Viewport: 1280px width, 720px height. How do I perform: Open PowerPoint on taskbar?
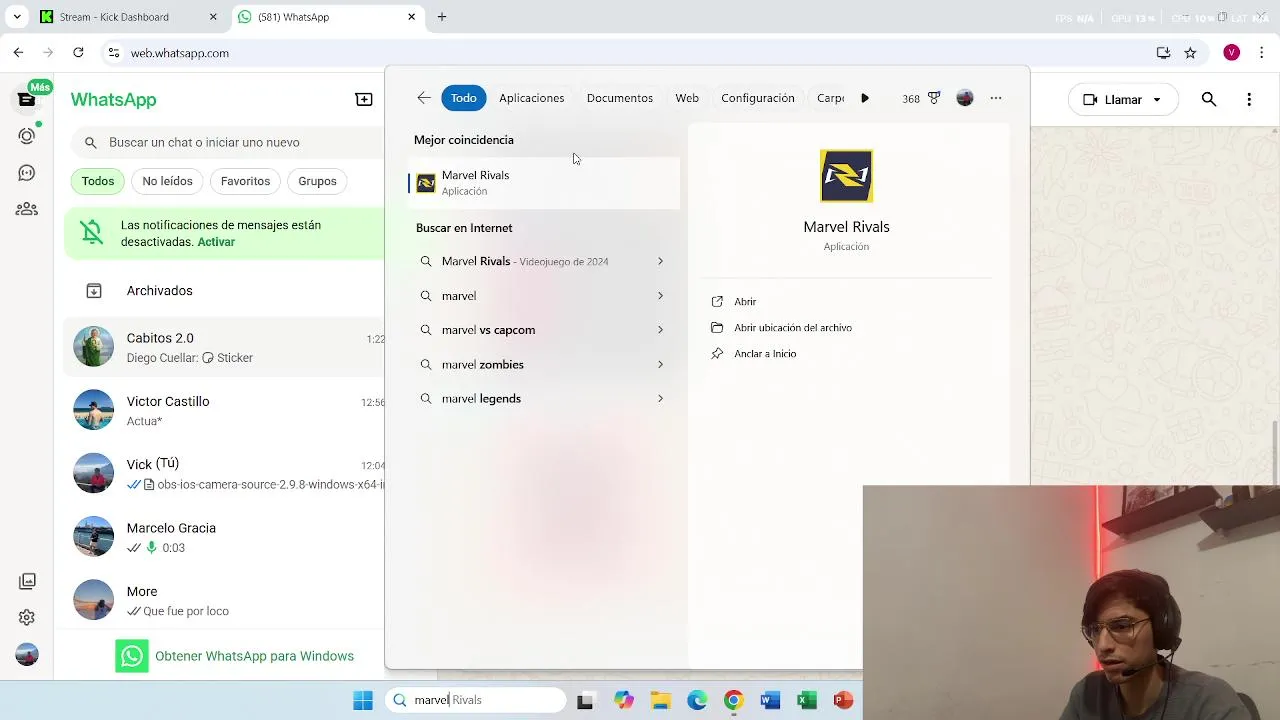[843, 700]
